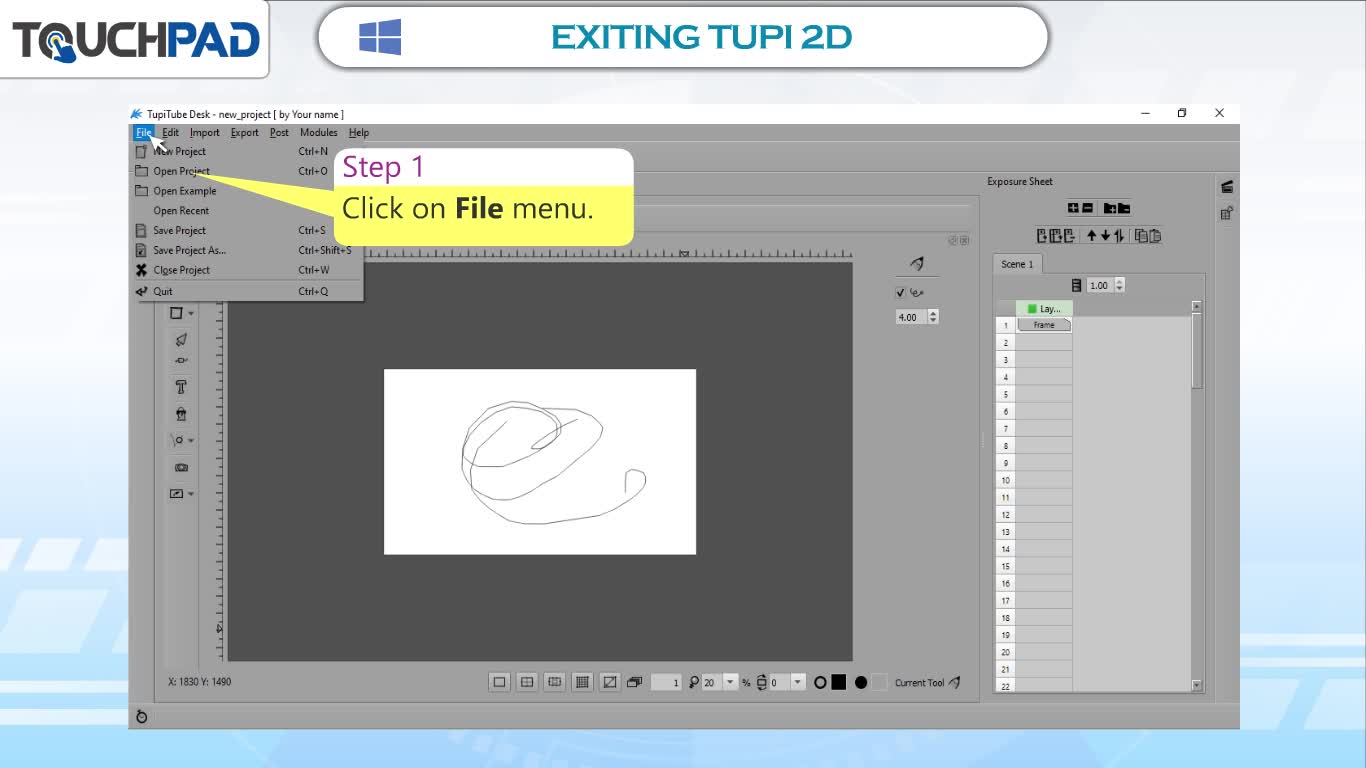1366x768 pixels.
Task: Open the Edit menu
Action: (170, 132)
